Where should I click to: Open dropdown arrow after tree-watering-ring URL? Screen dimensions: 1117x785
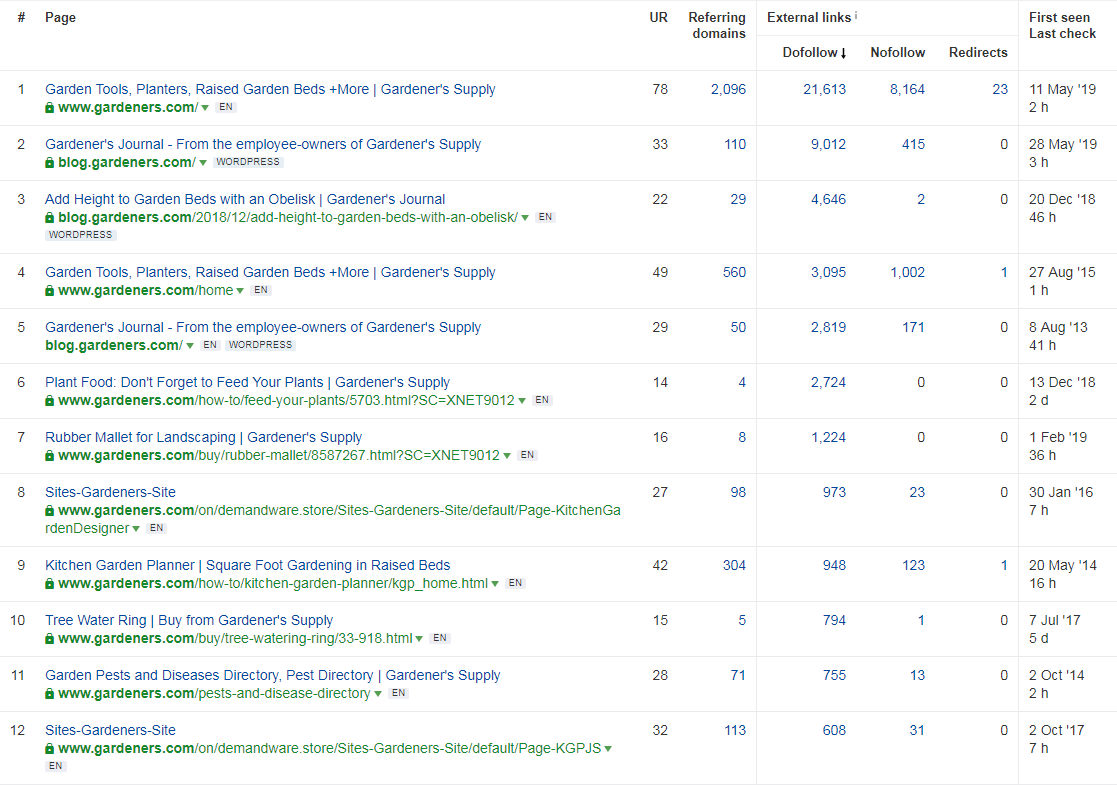419,639
